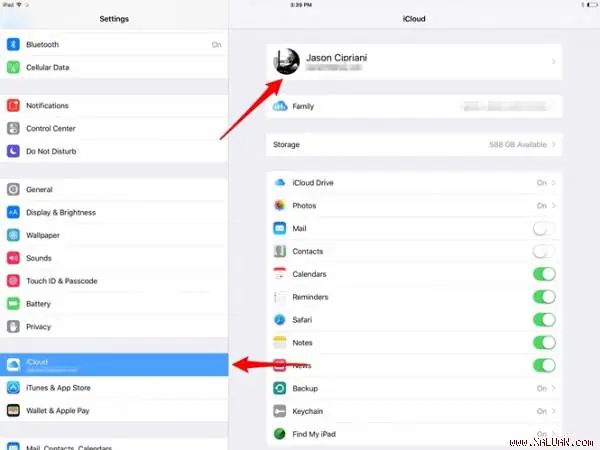Image resolution: width=600 pixels, height=450 pixels.
Task: Tap the Keychain key icon
Action: pos(280,411)
